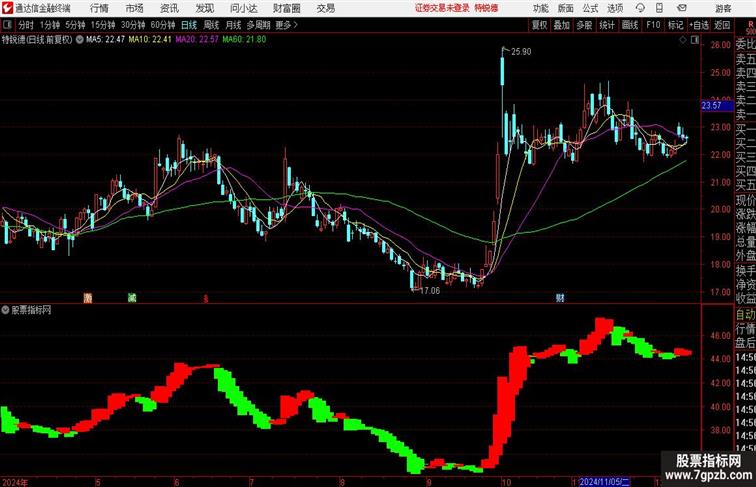Open the 问小达 menu

click(243, 8)
